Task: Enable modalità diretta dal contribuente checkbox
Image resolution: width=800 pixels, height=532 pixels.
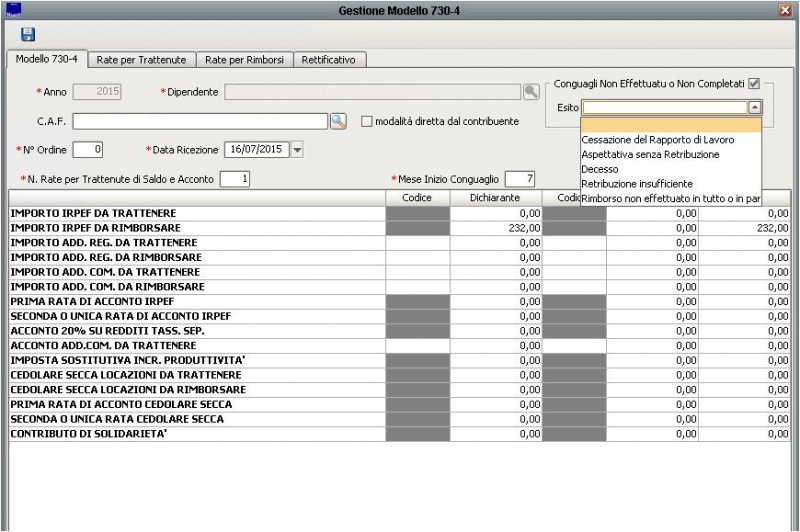Action: click(367, 121)
